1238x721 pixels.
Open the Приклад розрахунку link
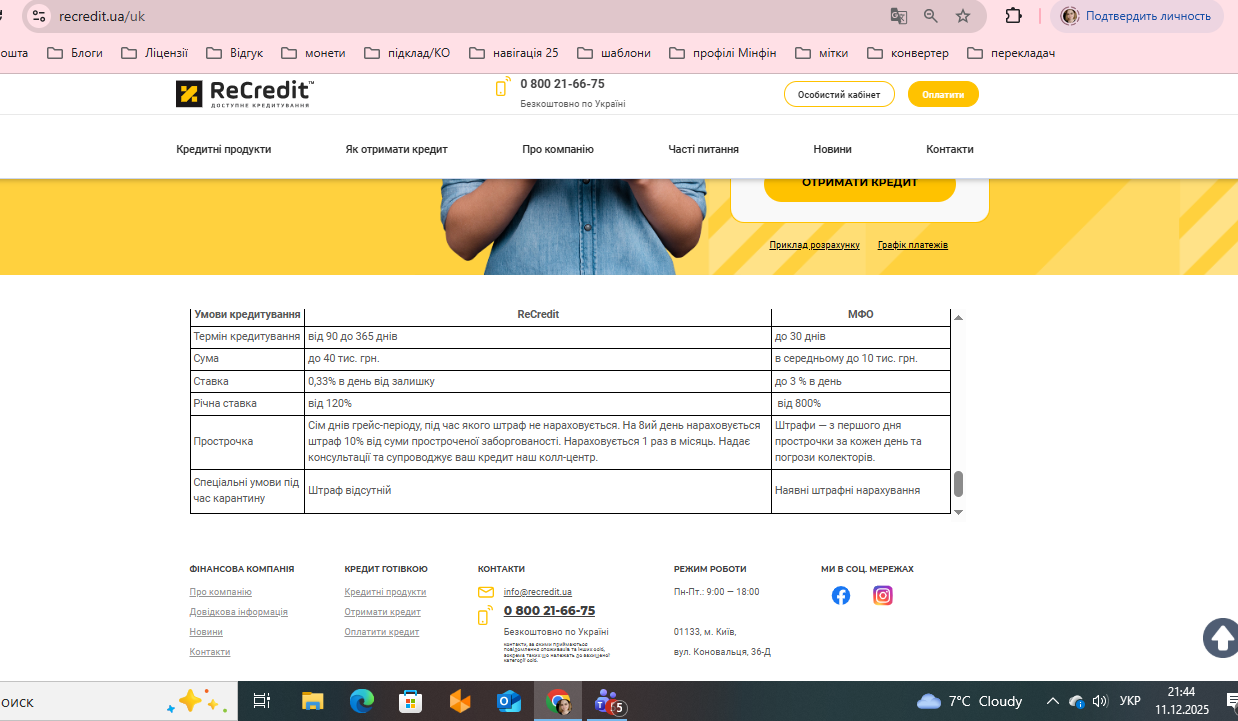click(814, 245)
